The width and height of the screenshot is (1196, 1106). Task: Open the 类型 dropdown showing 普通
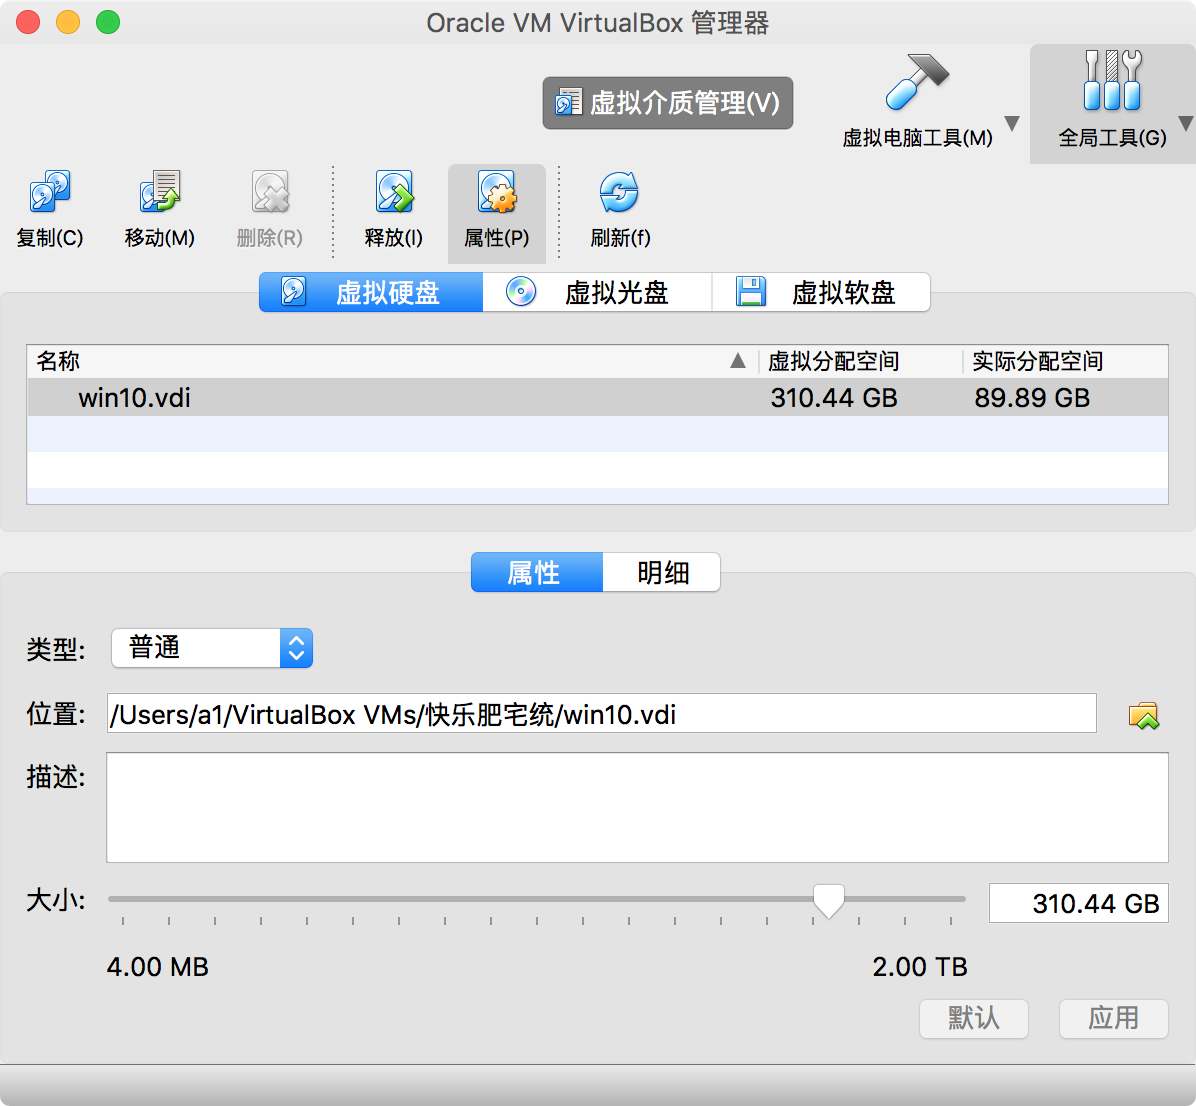(212, 648)
